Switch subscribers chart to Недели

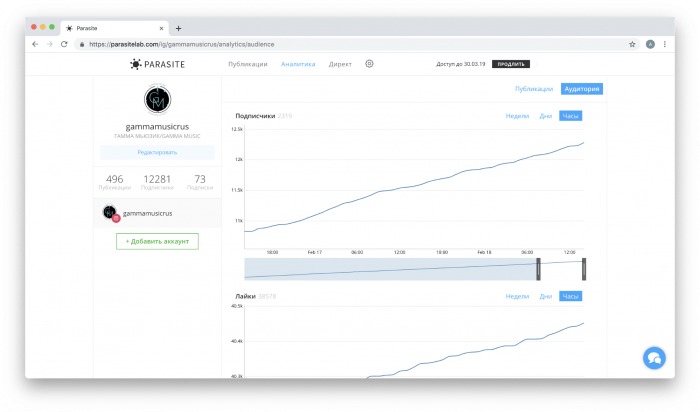[517, 116]
